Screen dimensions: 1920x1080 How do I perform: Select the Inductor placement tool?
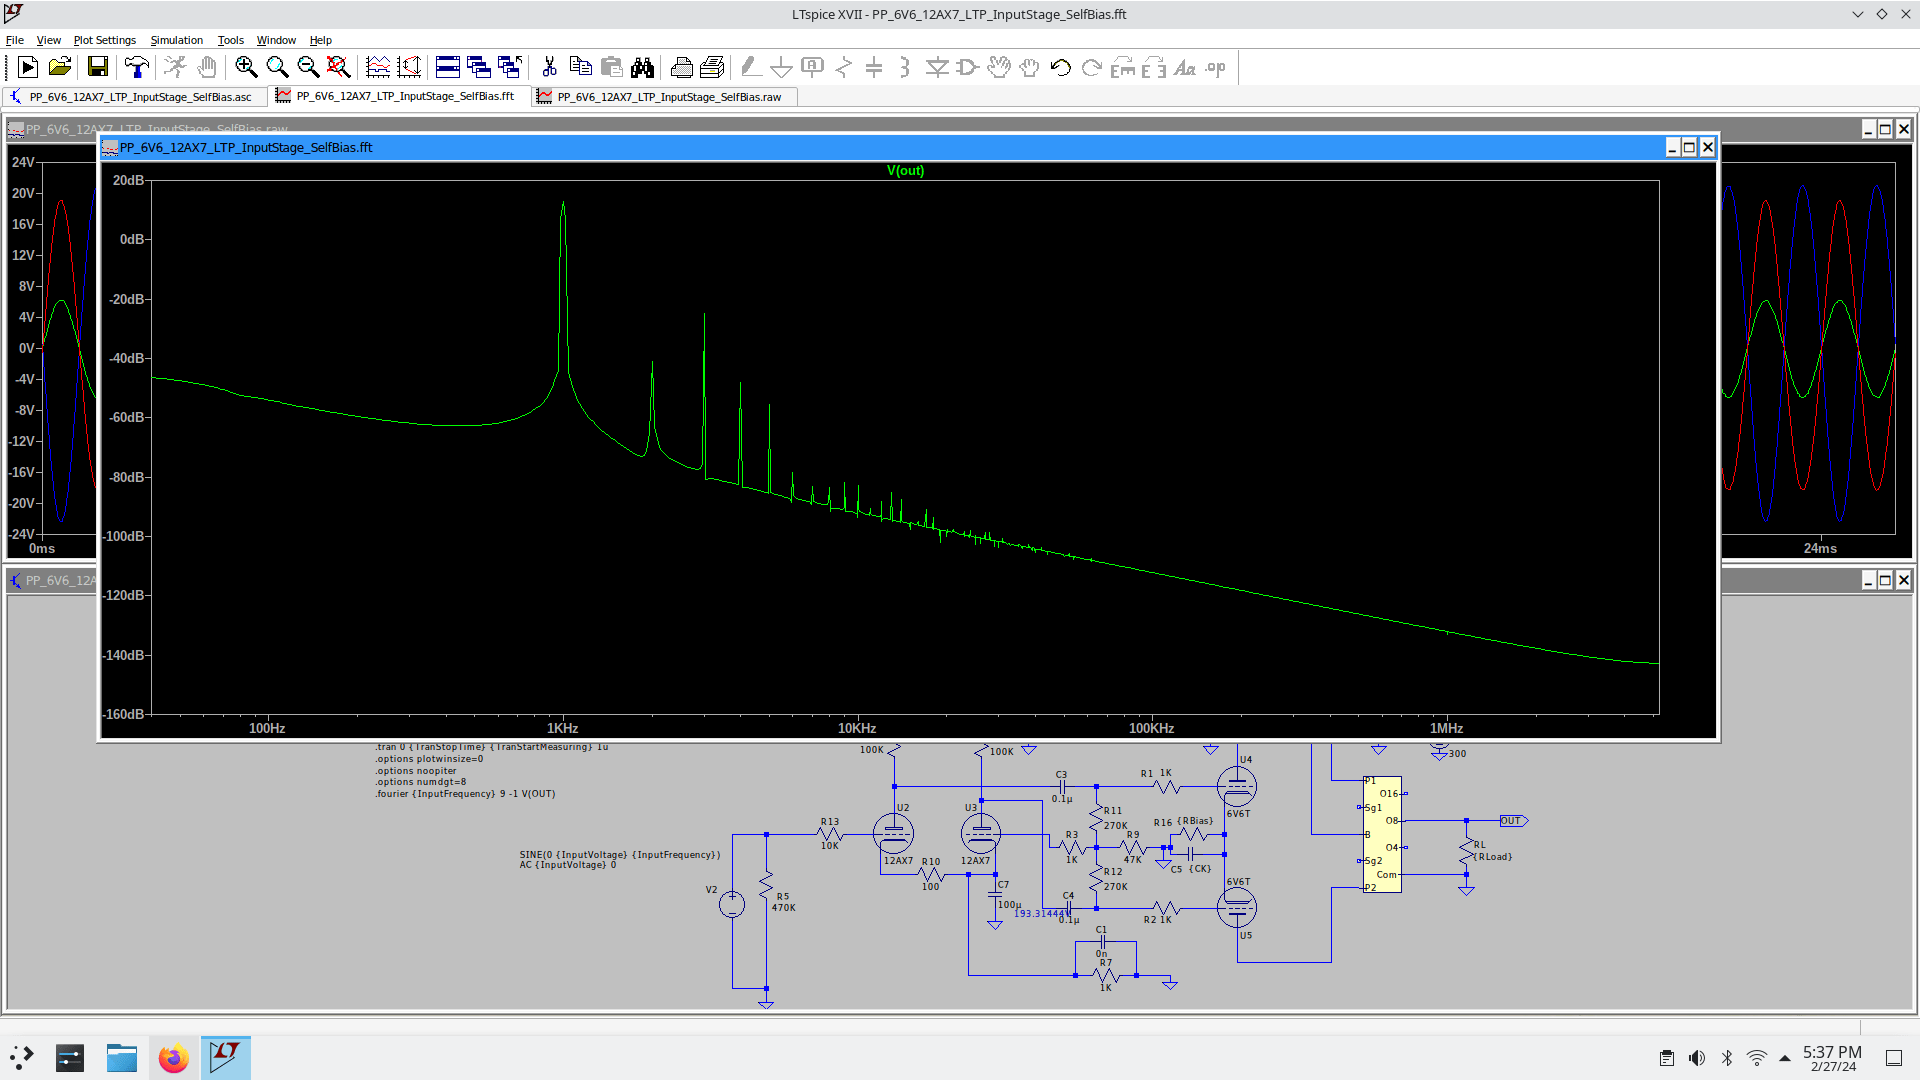tap(905, 67)
